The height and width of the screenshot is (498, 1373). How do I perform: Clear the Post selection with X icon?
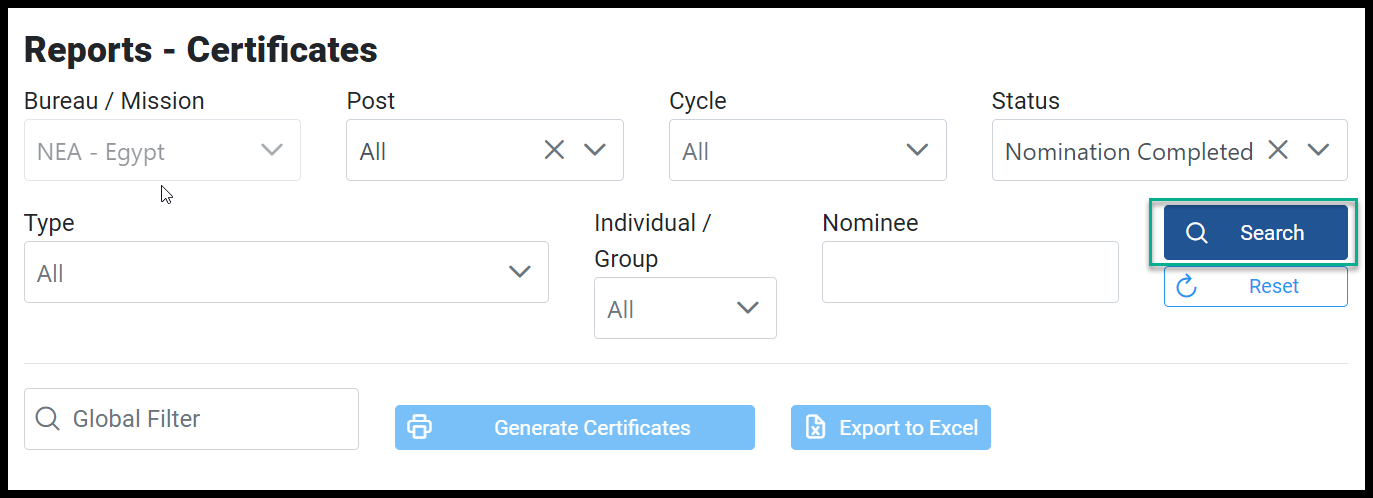pos(555,150)
